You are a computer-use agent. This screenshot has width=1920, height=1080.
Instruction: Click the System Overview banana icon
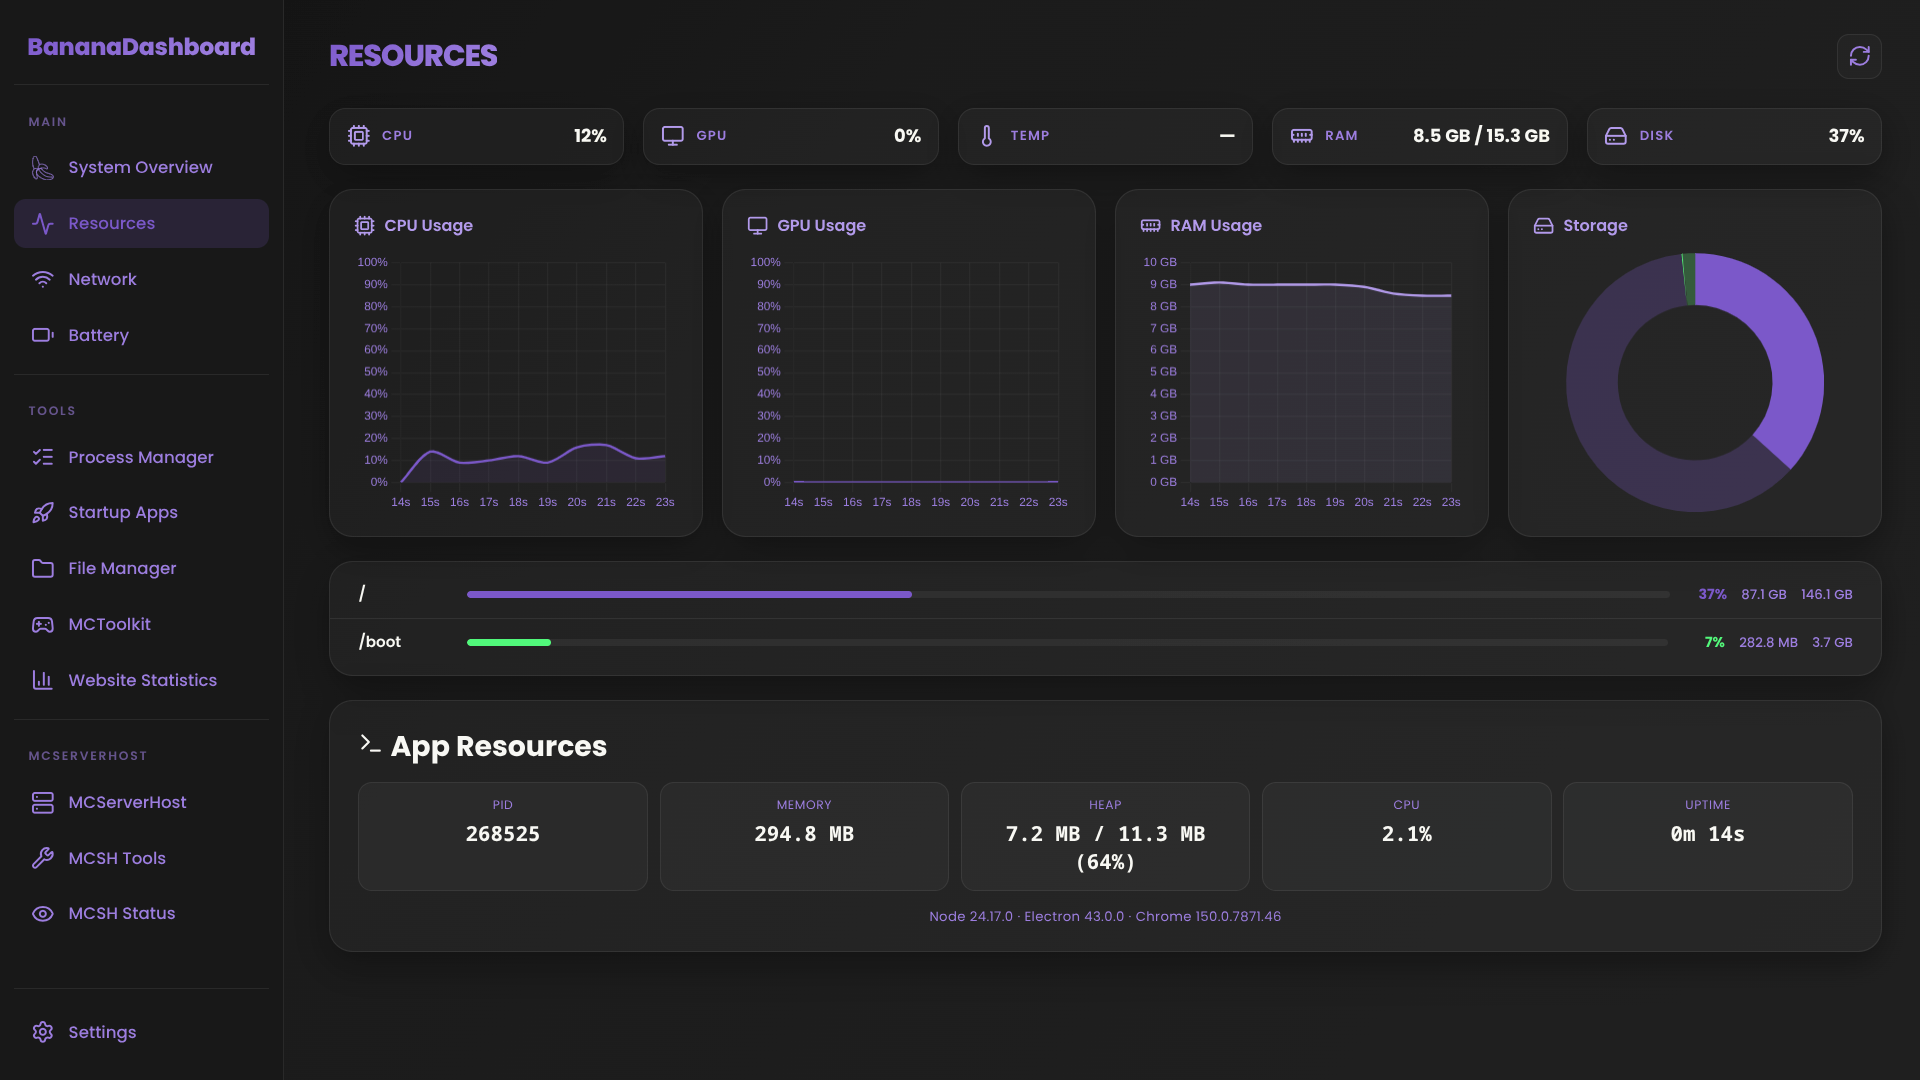tap(42, 168)
